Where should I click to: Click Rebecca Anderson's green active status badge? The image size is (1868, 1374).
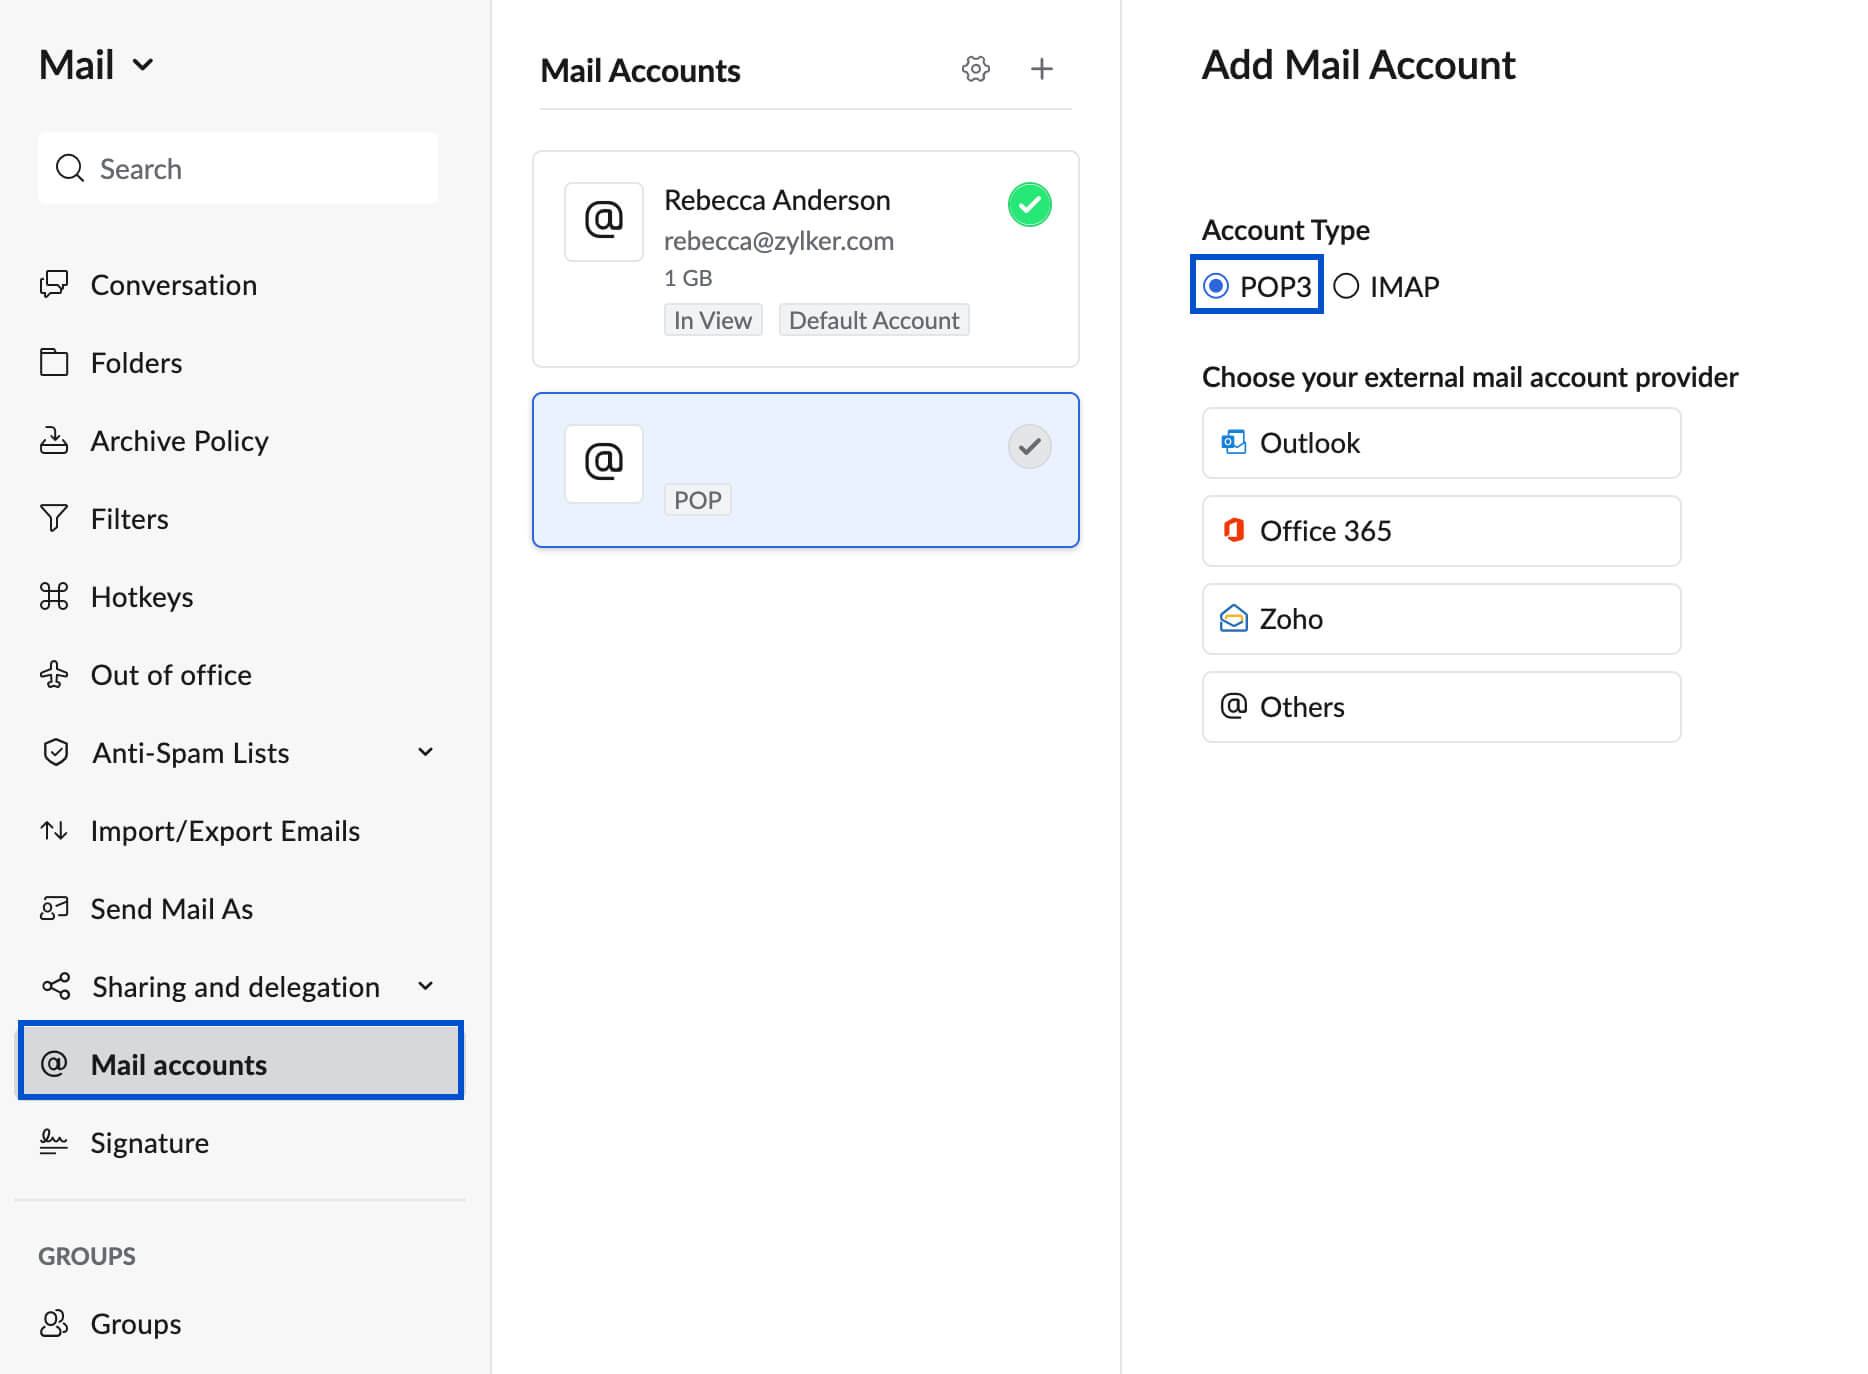1030,204
